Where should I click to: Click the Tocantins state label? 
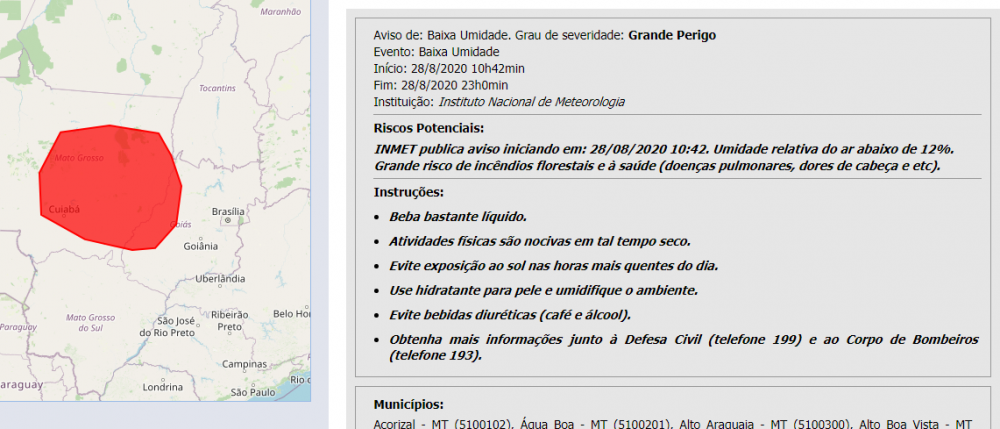pos(217,89)
